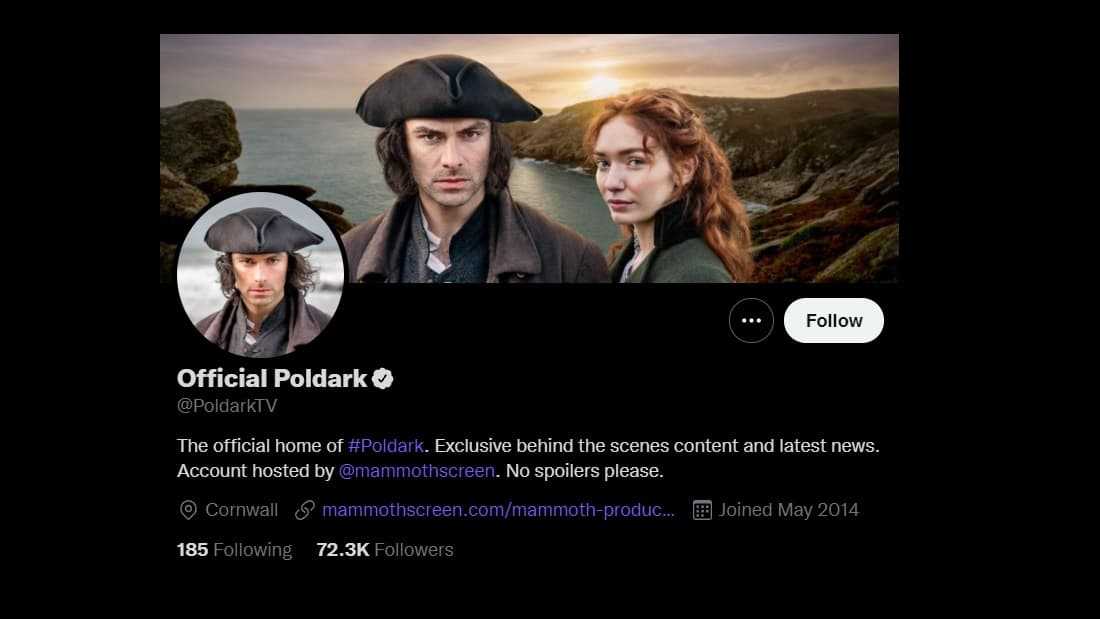Click the Cornwall location text

coord(241,510)
